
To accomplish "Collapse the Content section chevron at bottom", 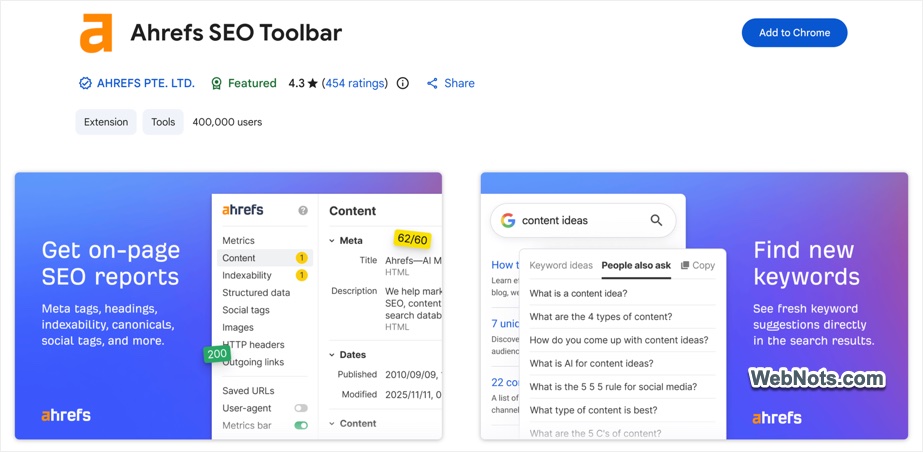I will tap(332, 423).
